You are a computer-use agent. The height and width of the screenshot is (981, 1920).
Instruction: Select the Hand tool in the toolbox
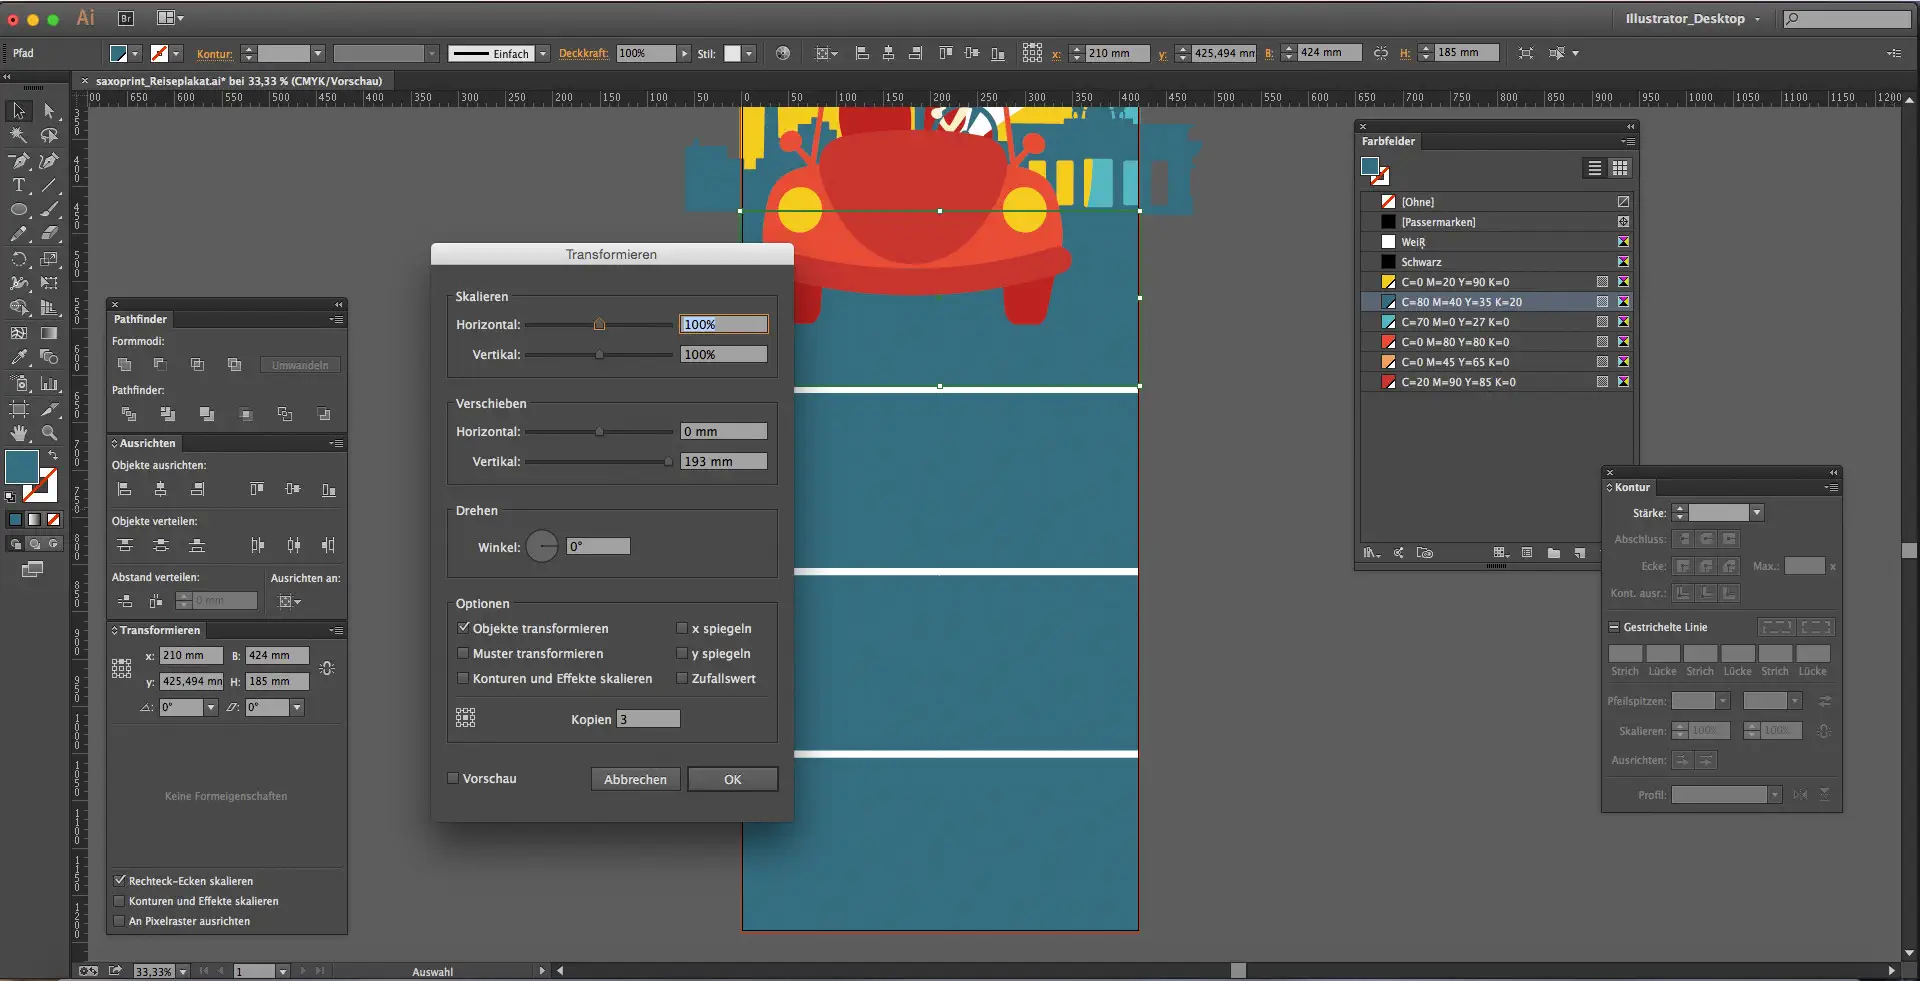coord(19,433)
